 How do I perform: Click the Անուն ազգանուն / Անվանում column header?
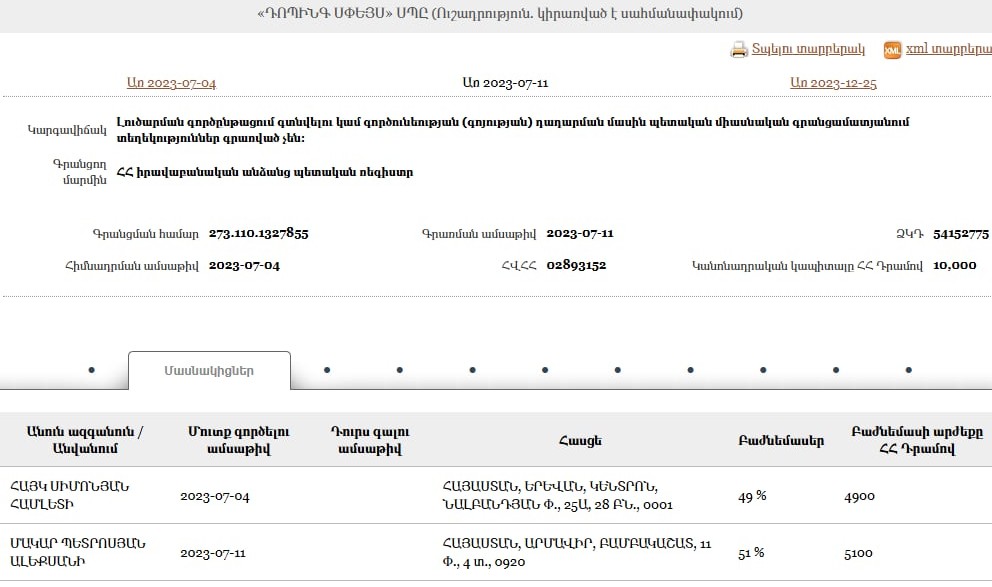pos(85,440)
